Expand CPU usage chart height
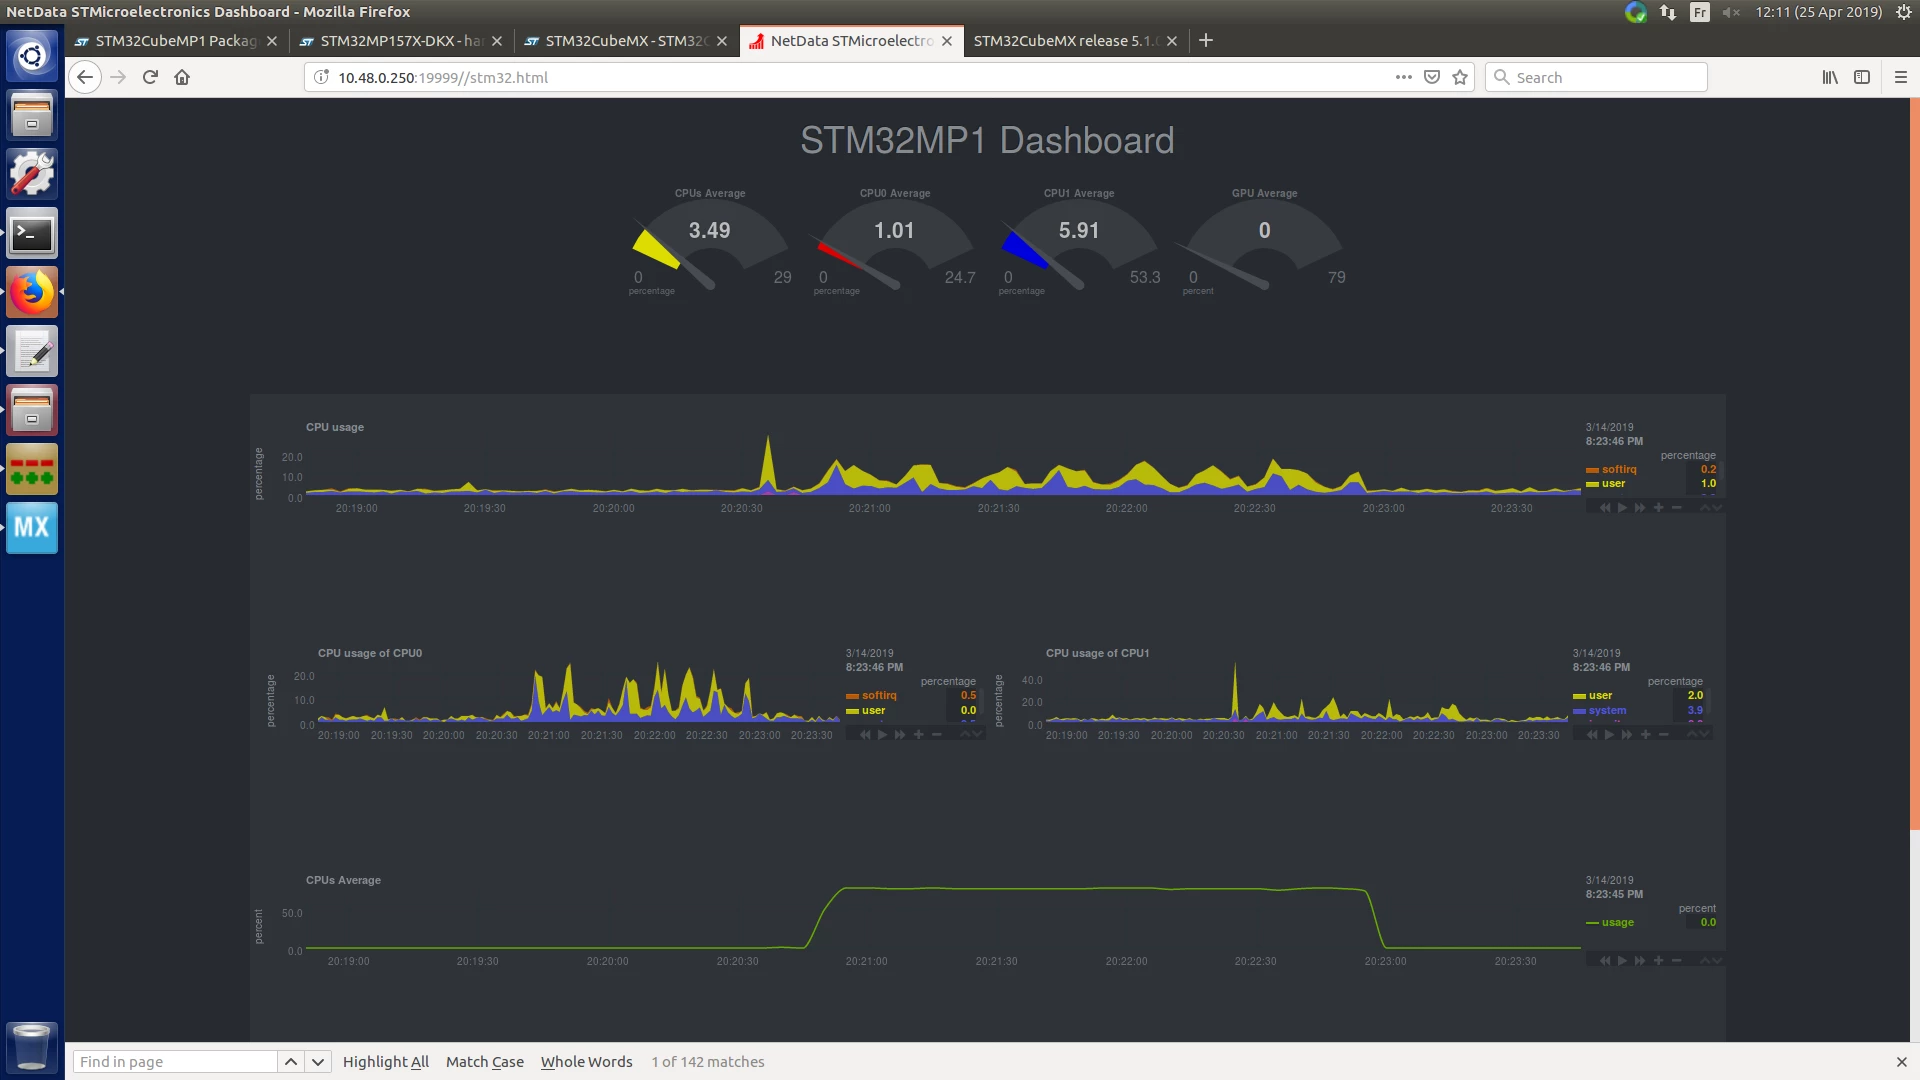The image size is (1920, 1080). pyautogui.click(x=1718, y=508)
